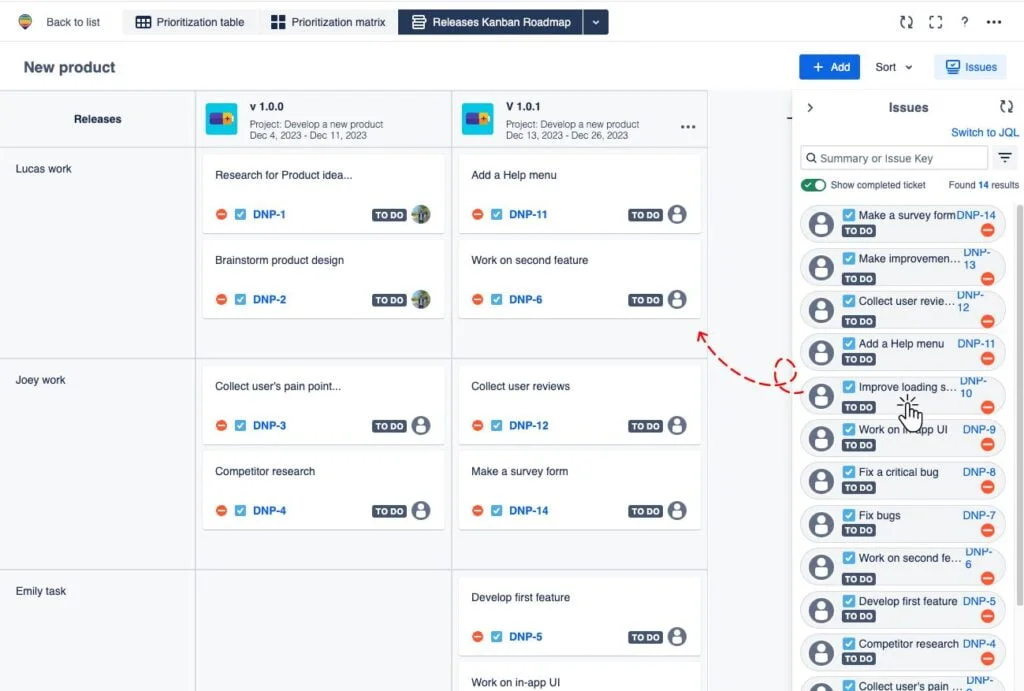The width and height of the screenshot is (1024, 691).
Task: Click unassigned avatar on DNP-3 card
Action: [x=421, y=425]
